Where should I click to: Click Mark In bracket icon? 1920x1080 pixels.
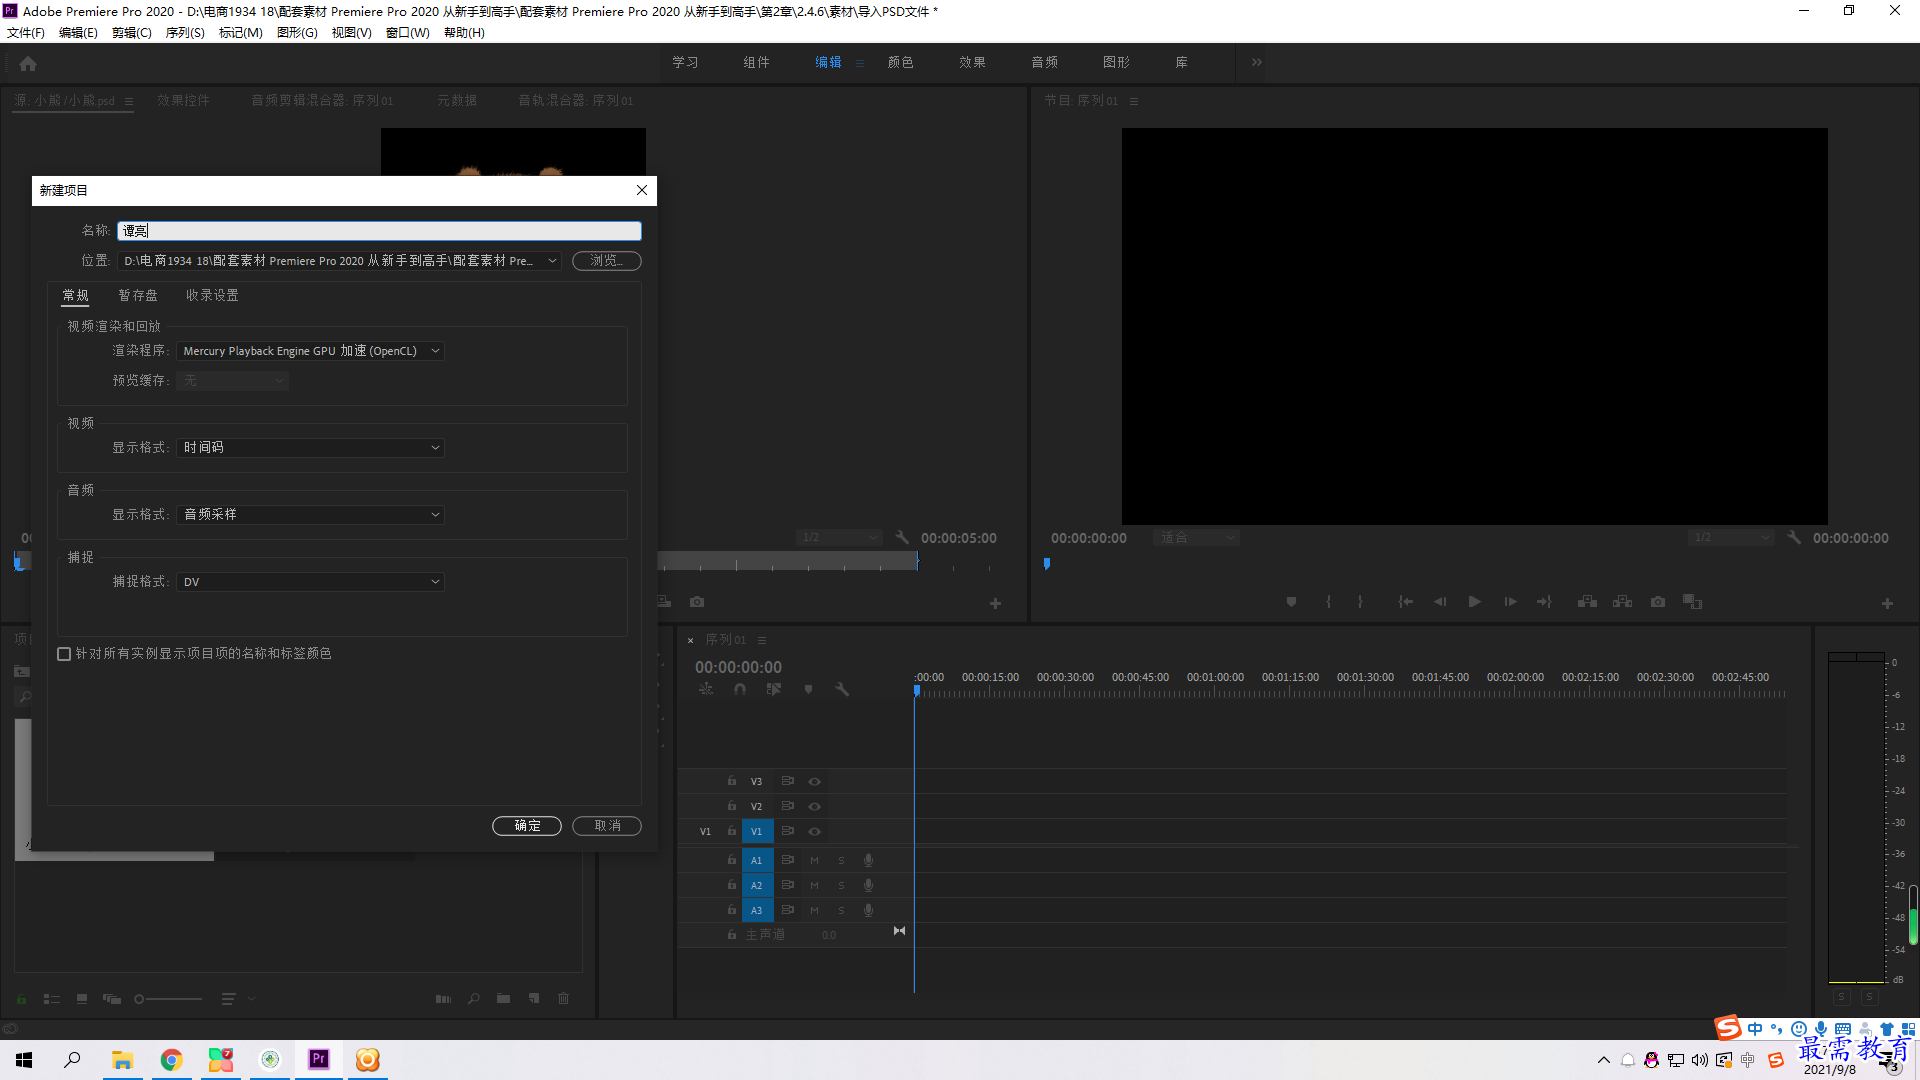pyautogui.click(x=1328, y=602)
